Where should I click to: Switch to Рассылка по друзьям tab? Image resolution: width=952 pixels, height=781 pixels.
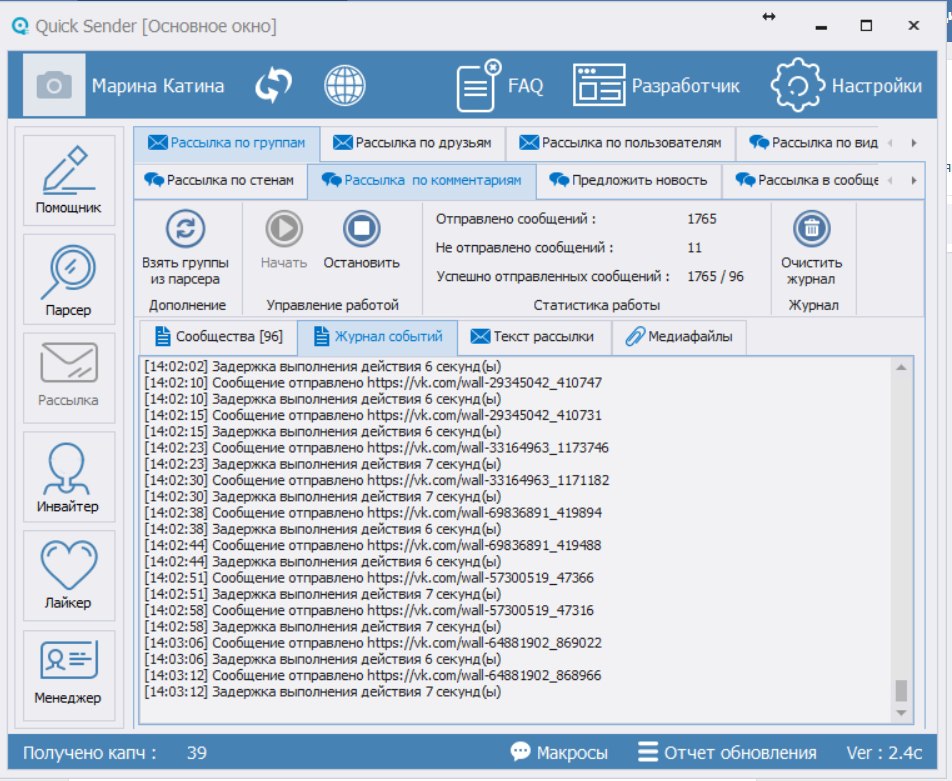pos(412,143)
